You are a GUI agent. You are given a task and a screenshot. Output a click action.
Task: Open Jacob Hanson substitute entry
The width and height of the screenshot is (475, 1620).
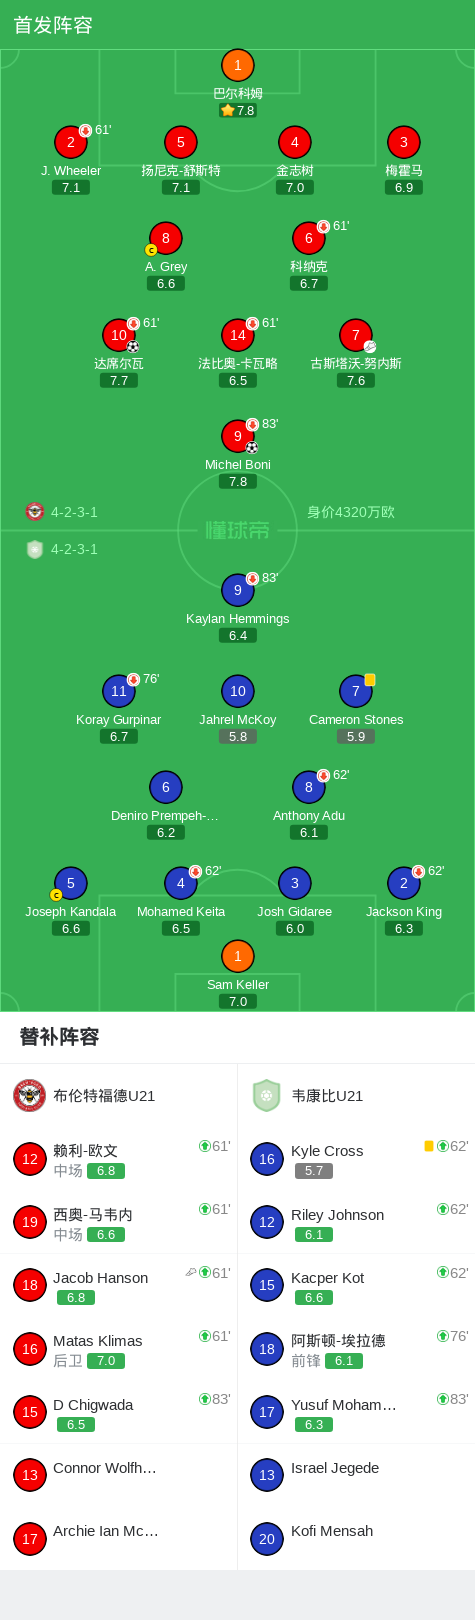(x=119, y=1286)
